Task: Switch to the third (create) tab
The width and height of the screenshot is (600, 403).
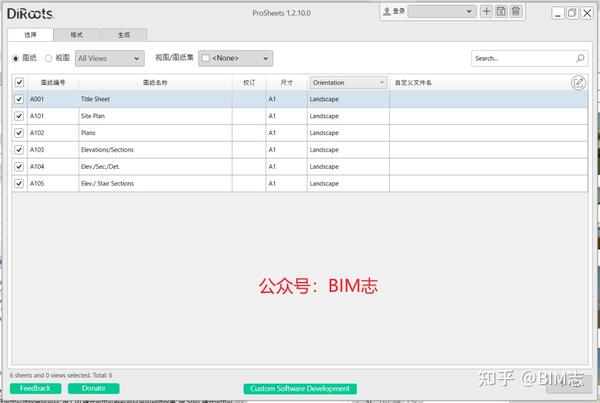Action: coord(124,35)
